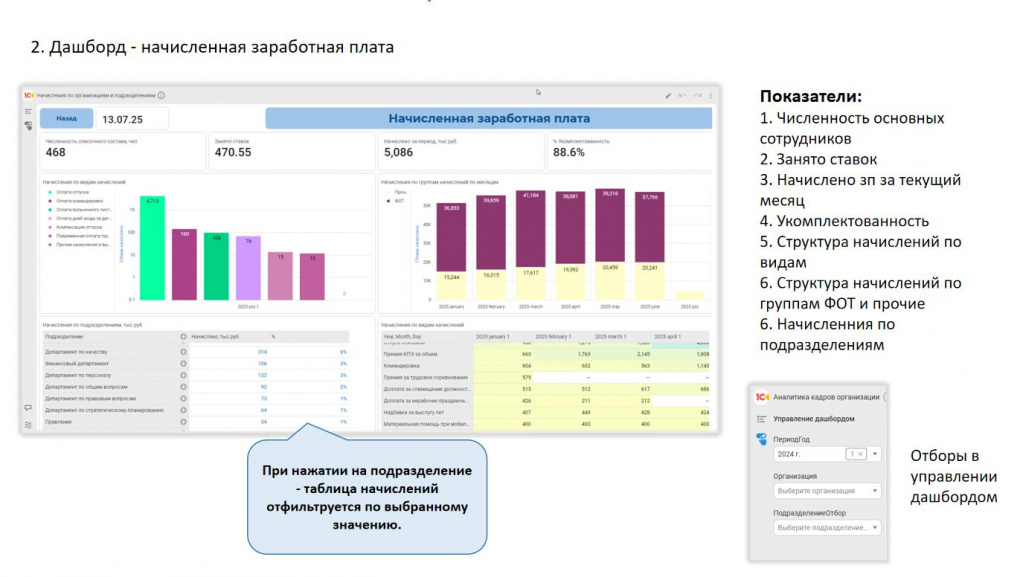Open the comments icon at the sidebar bottom
This screenshot has height=577, width=1023.
point(28,408)
